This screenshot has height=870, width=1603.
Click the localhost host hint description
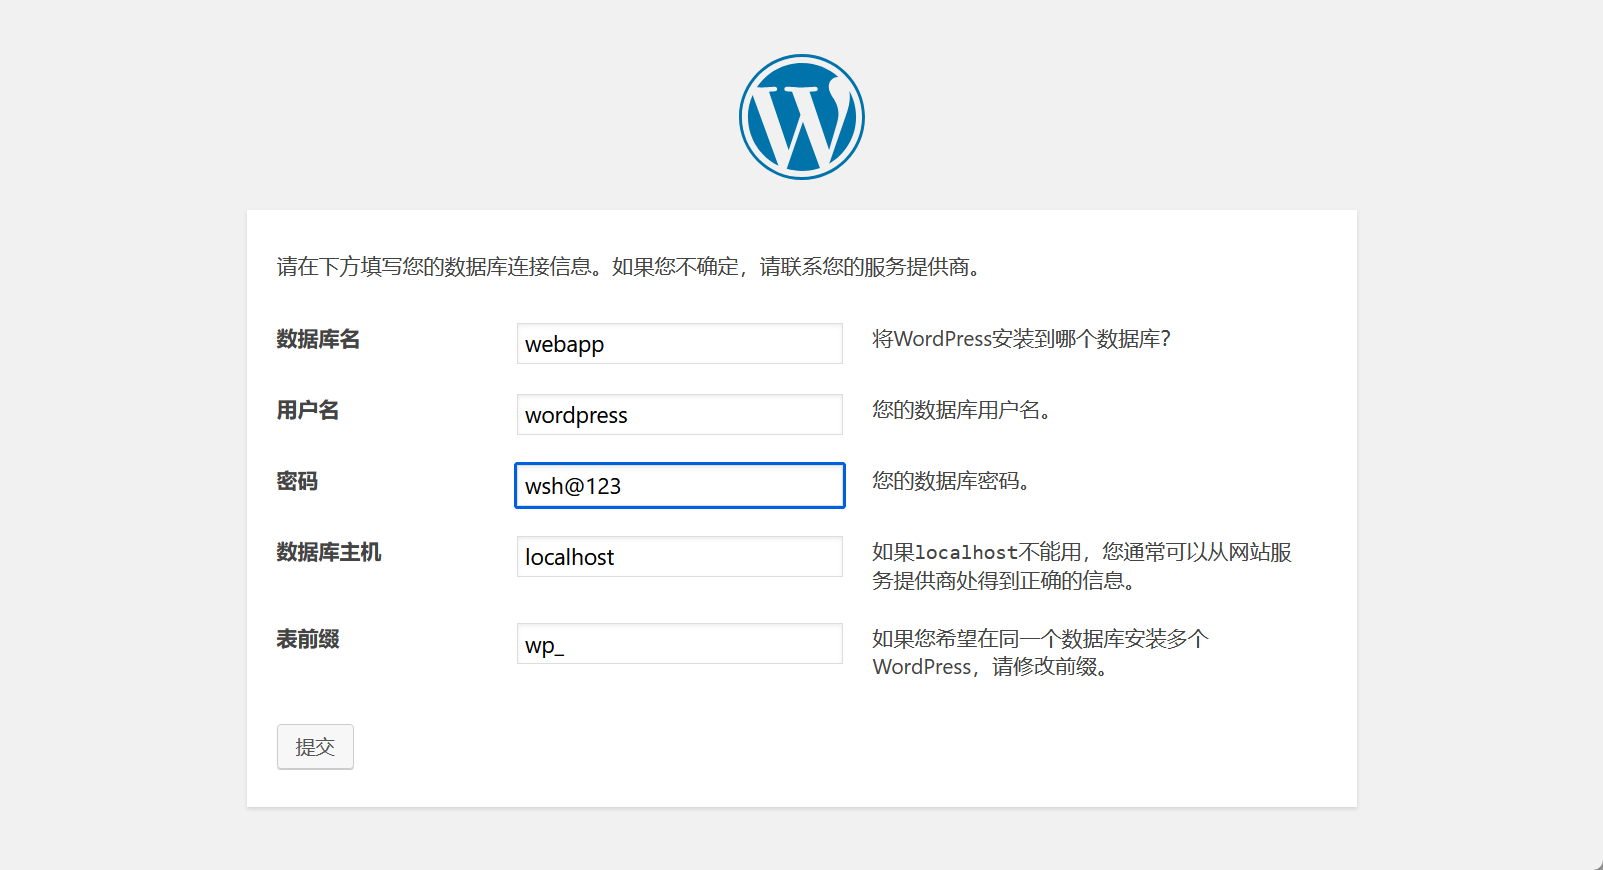pos(1082,566)
